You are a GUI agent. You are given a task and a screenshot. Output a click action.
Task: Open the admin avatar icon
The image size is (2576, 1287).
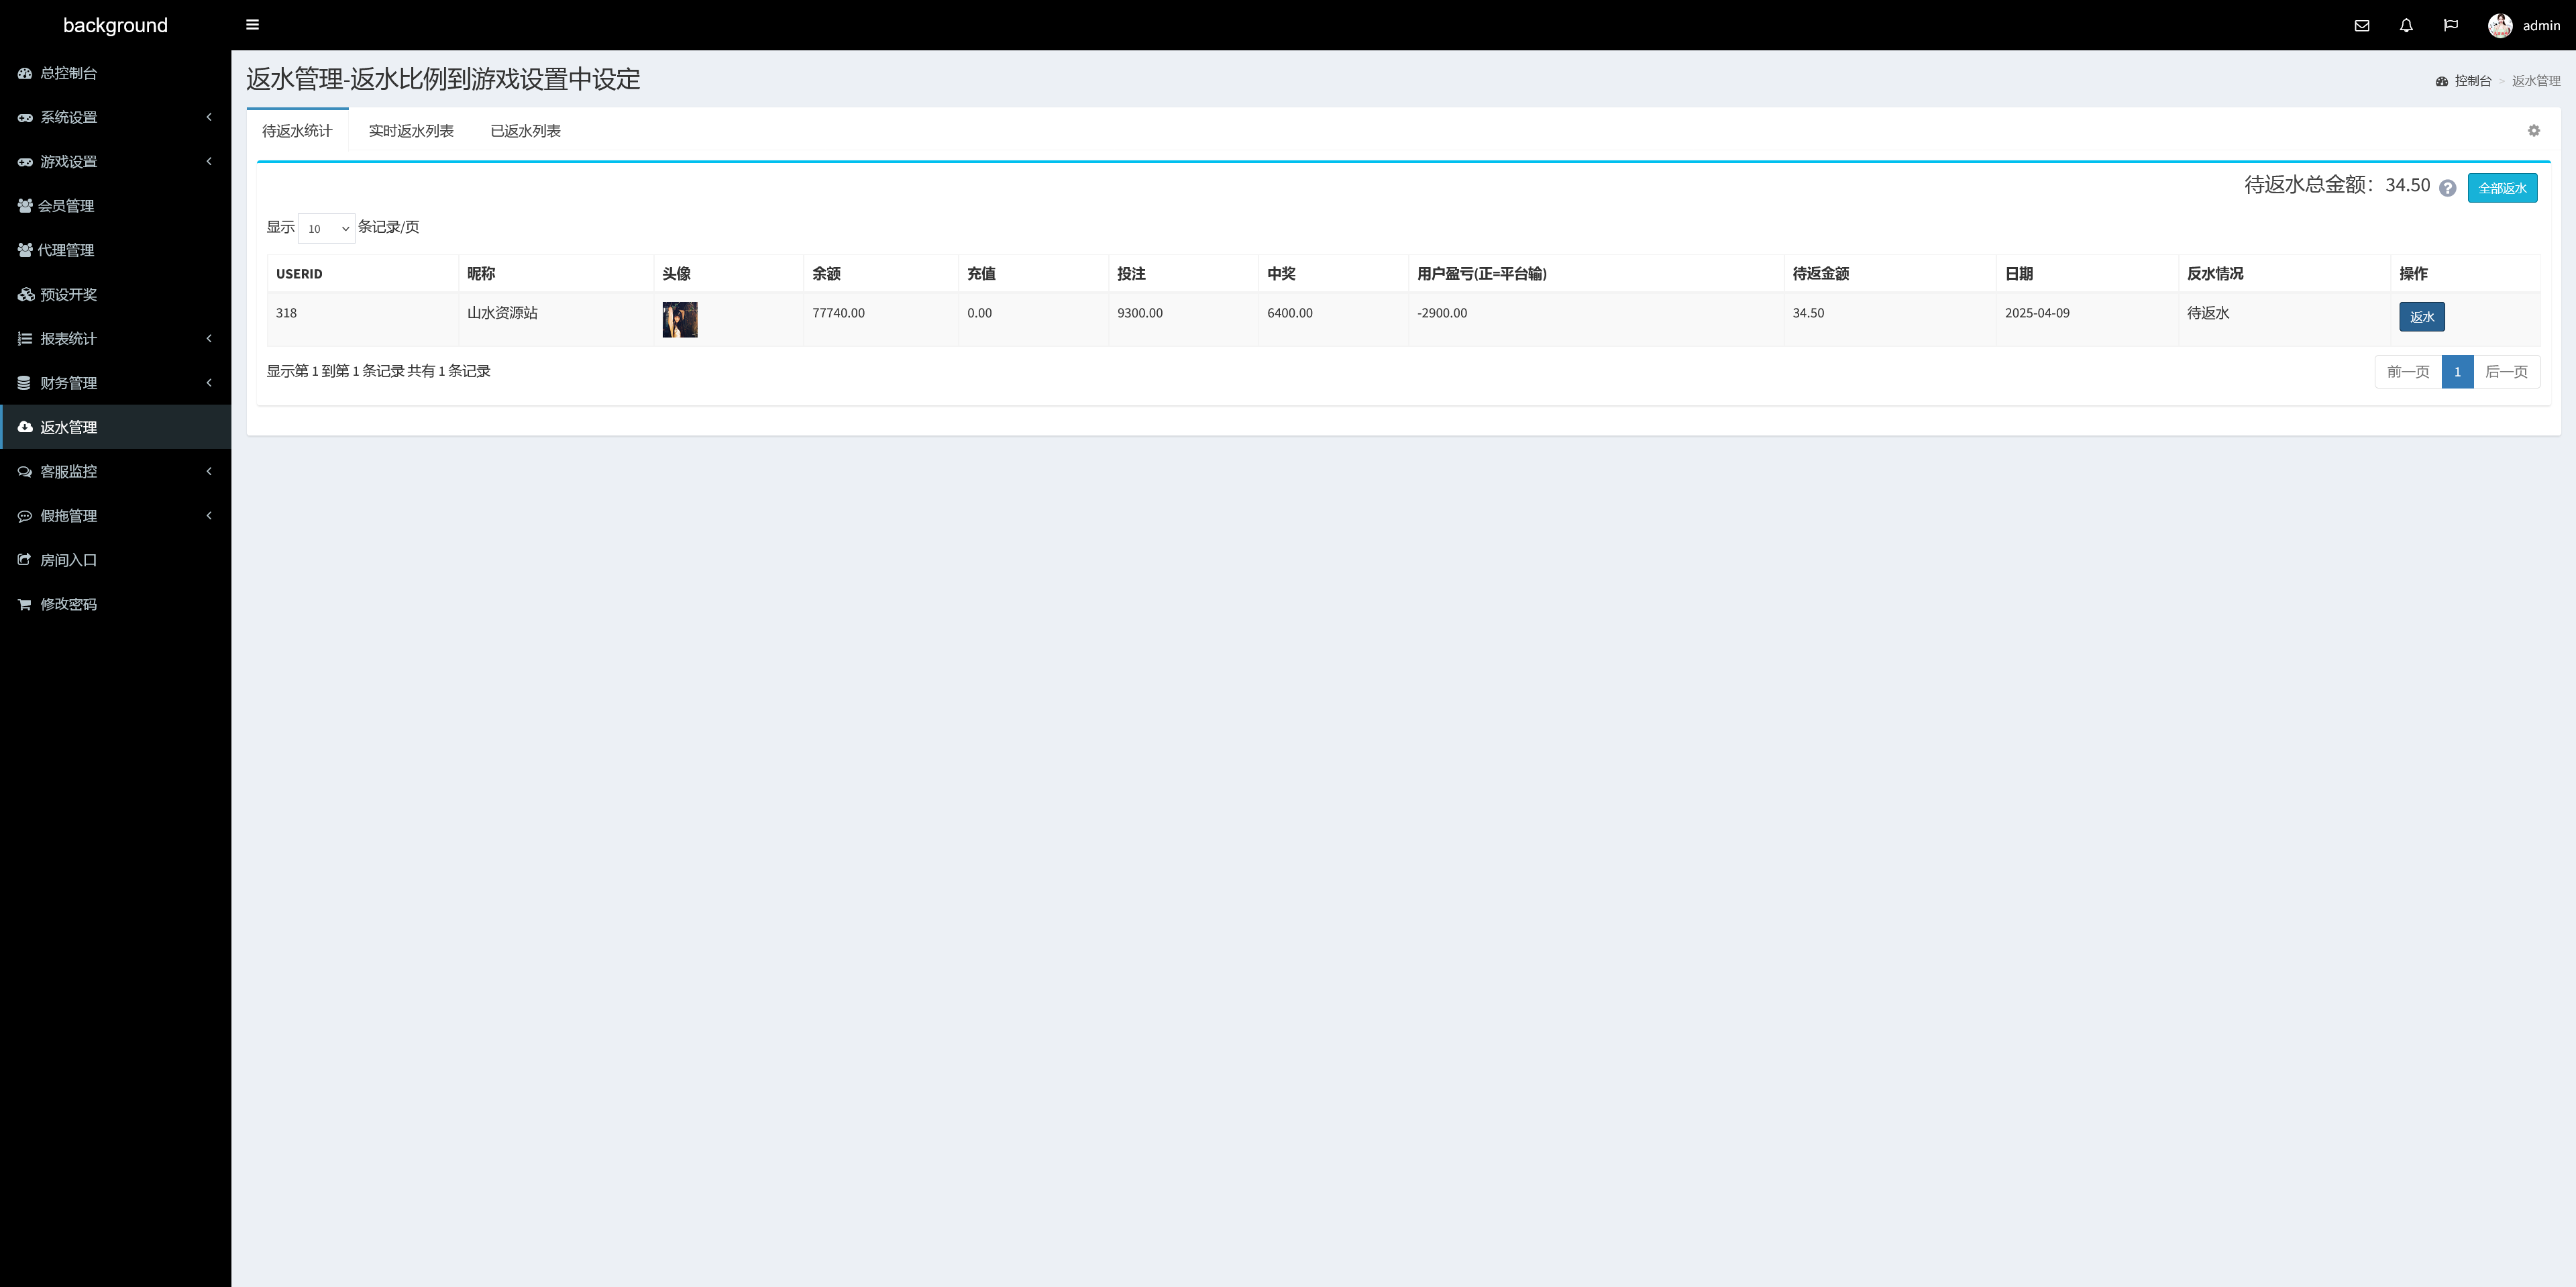2500,26
